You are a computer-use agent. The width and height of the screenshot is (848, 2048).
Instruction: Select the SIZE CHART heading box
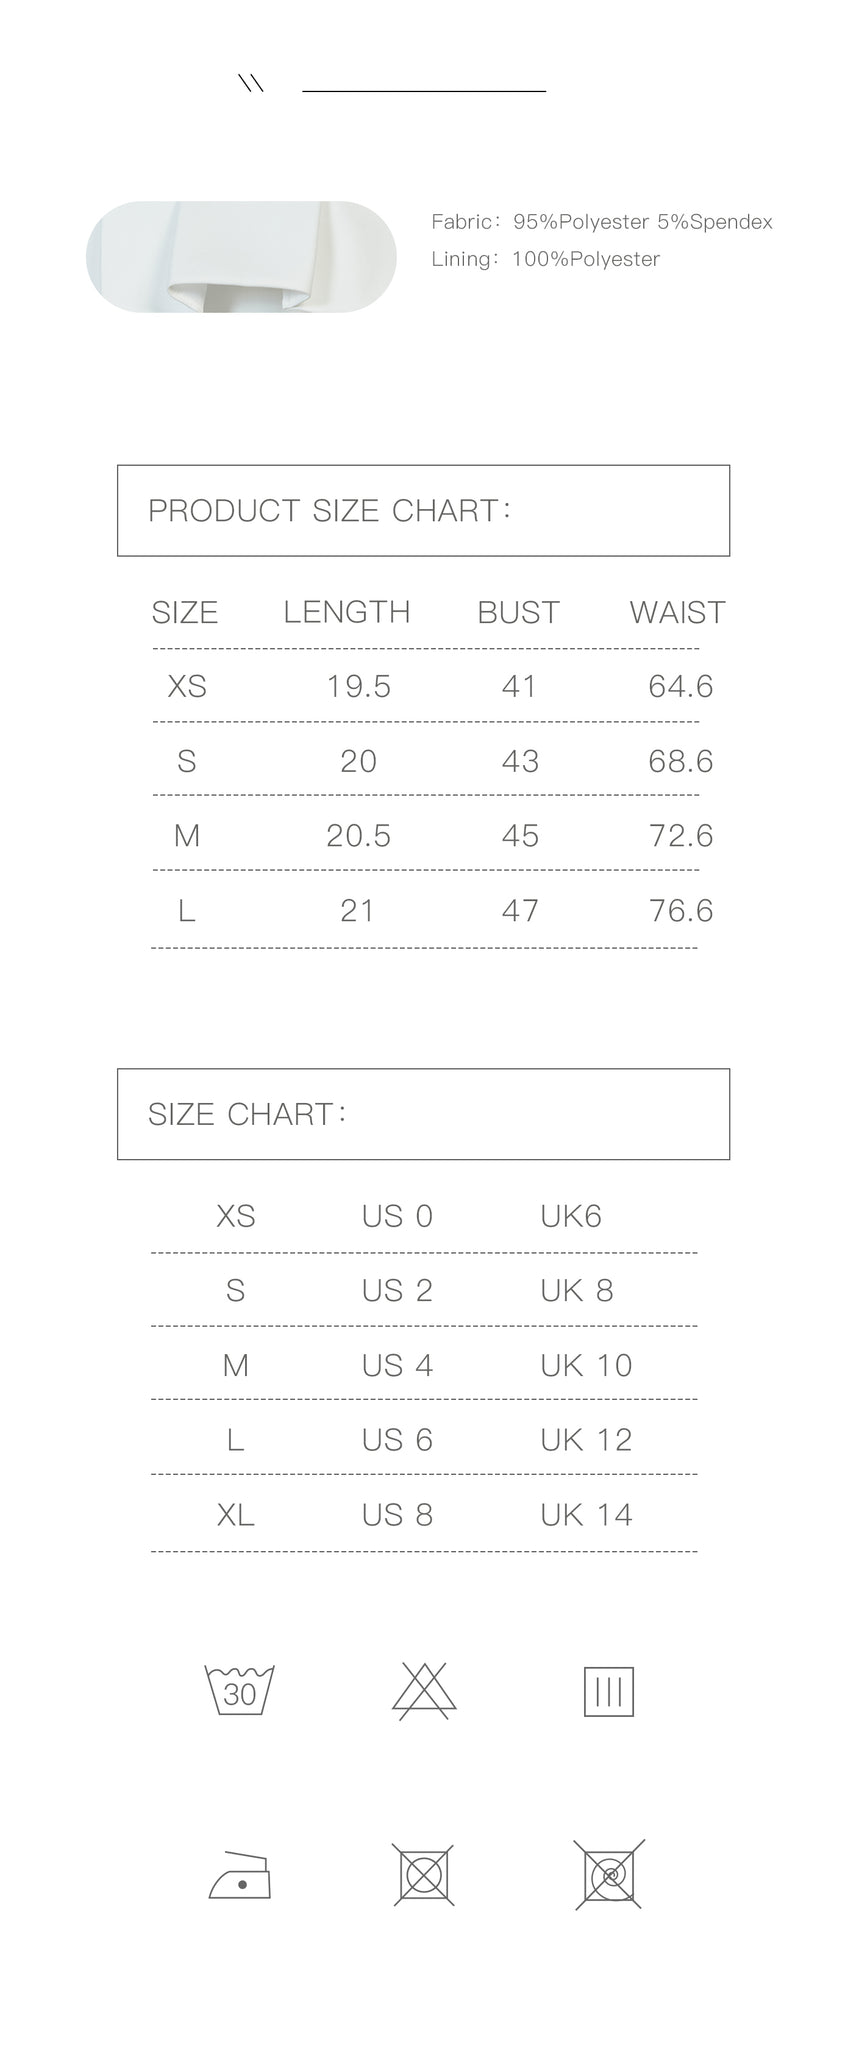coord(424,1114)
